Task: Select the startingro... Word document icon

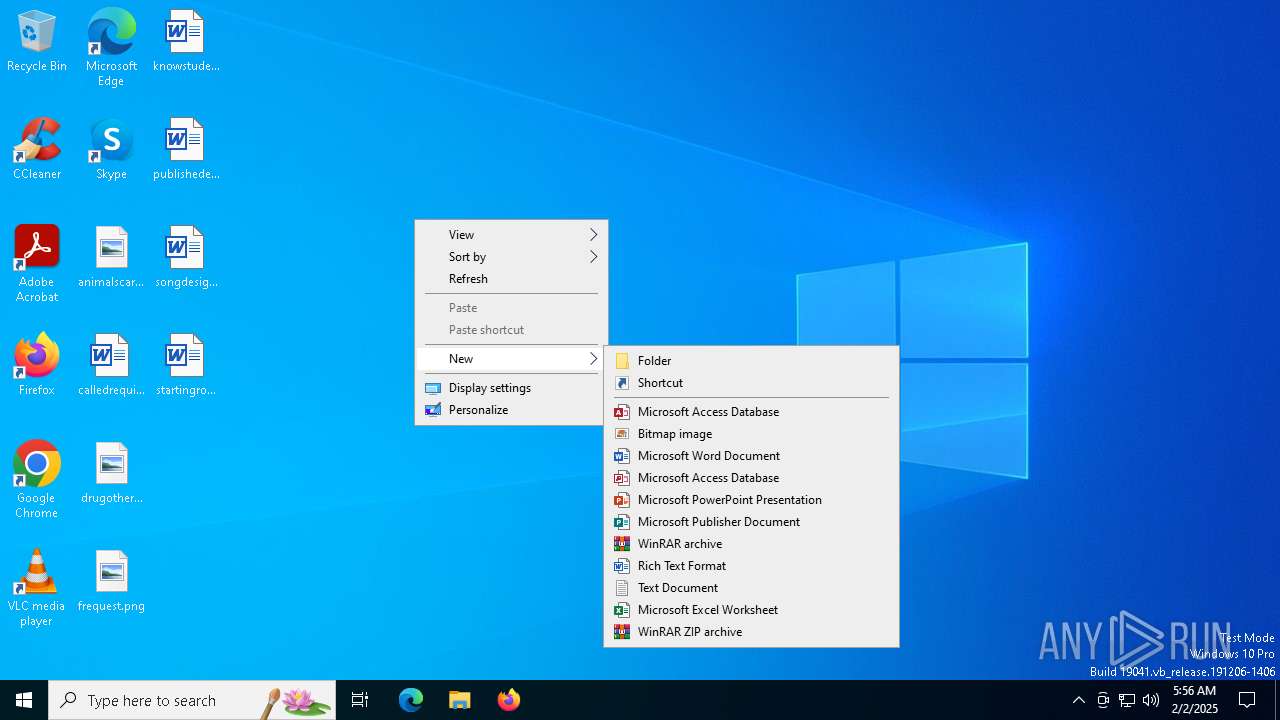Action: click(185, 366)
